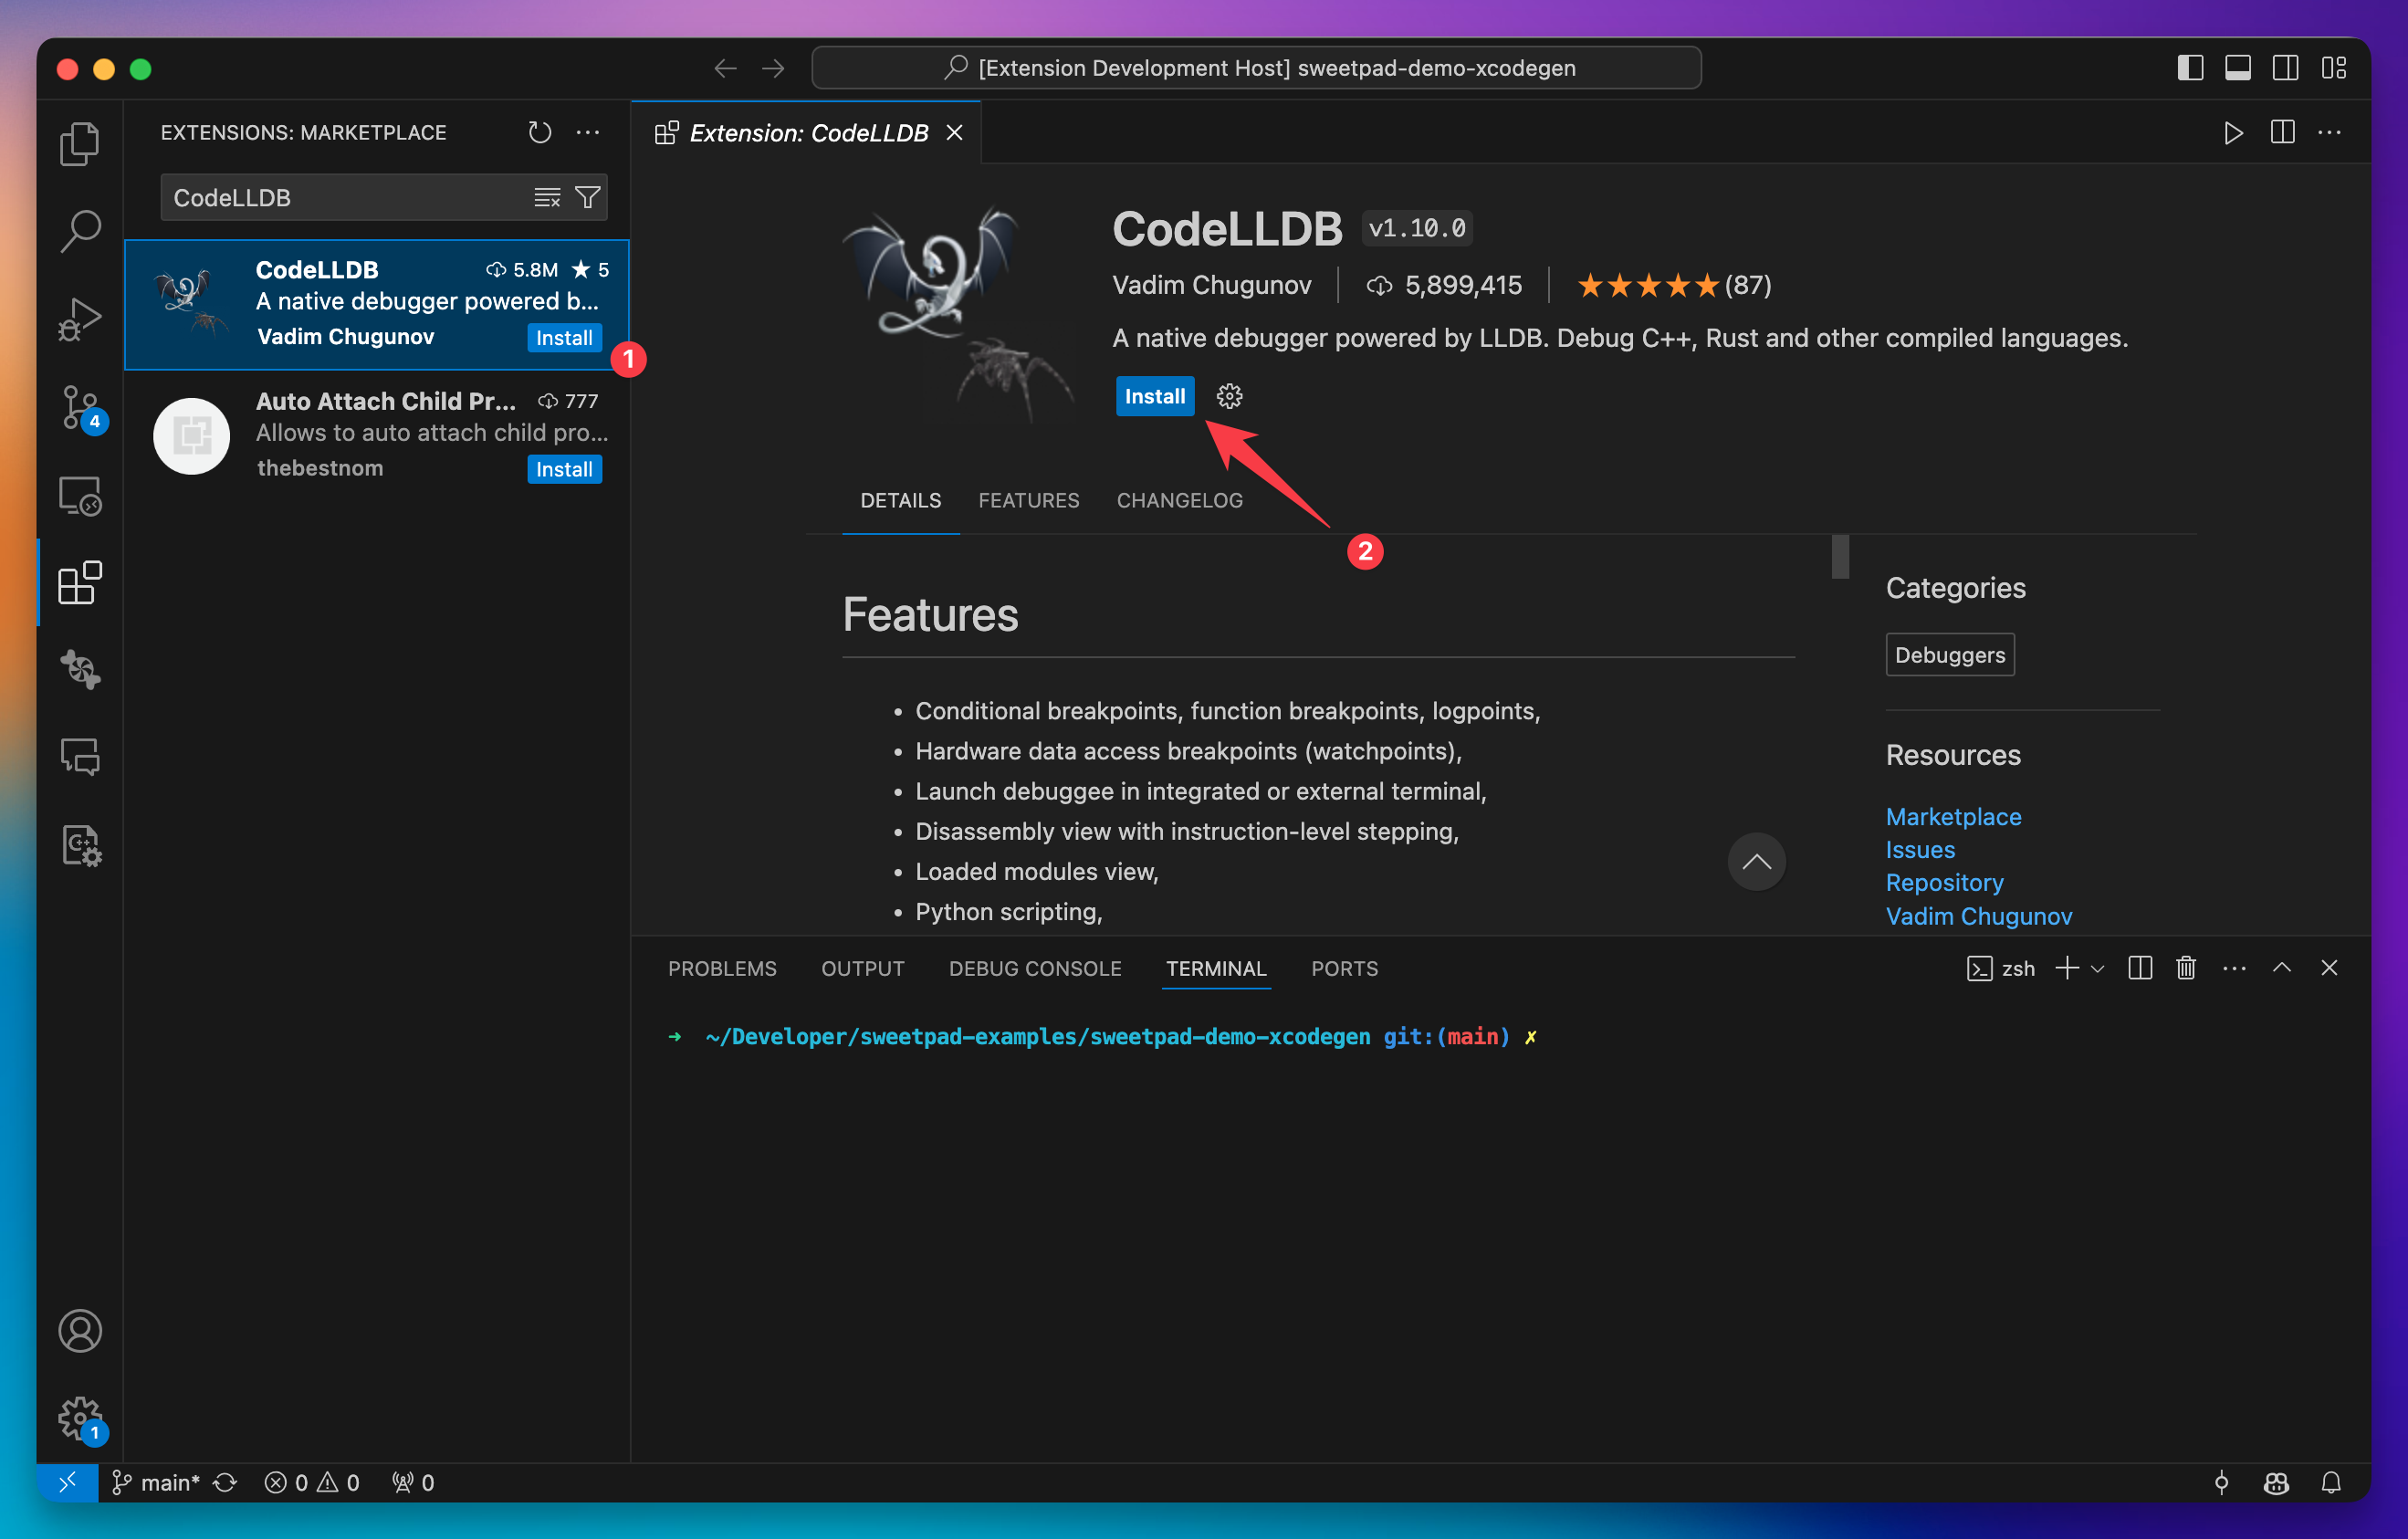Expand the terminal panel upward
This screenshot has width=2408, height=1539.
2281,968
